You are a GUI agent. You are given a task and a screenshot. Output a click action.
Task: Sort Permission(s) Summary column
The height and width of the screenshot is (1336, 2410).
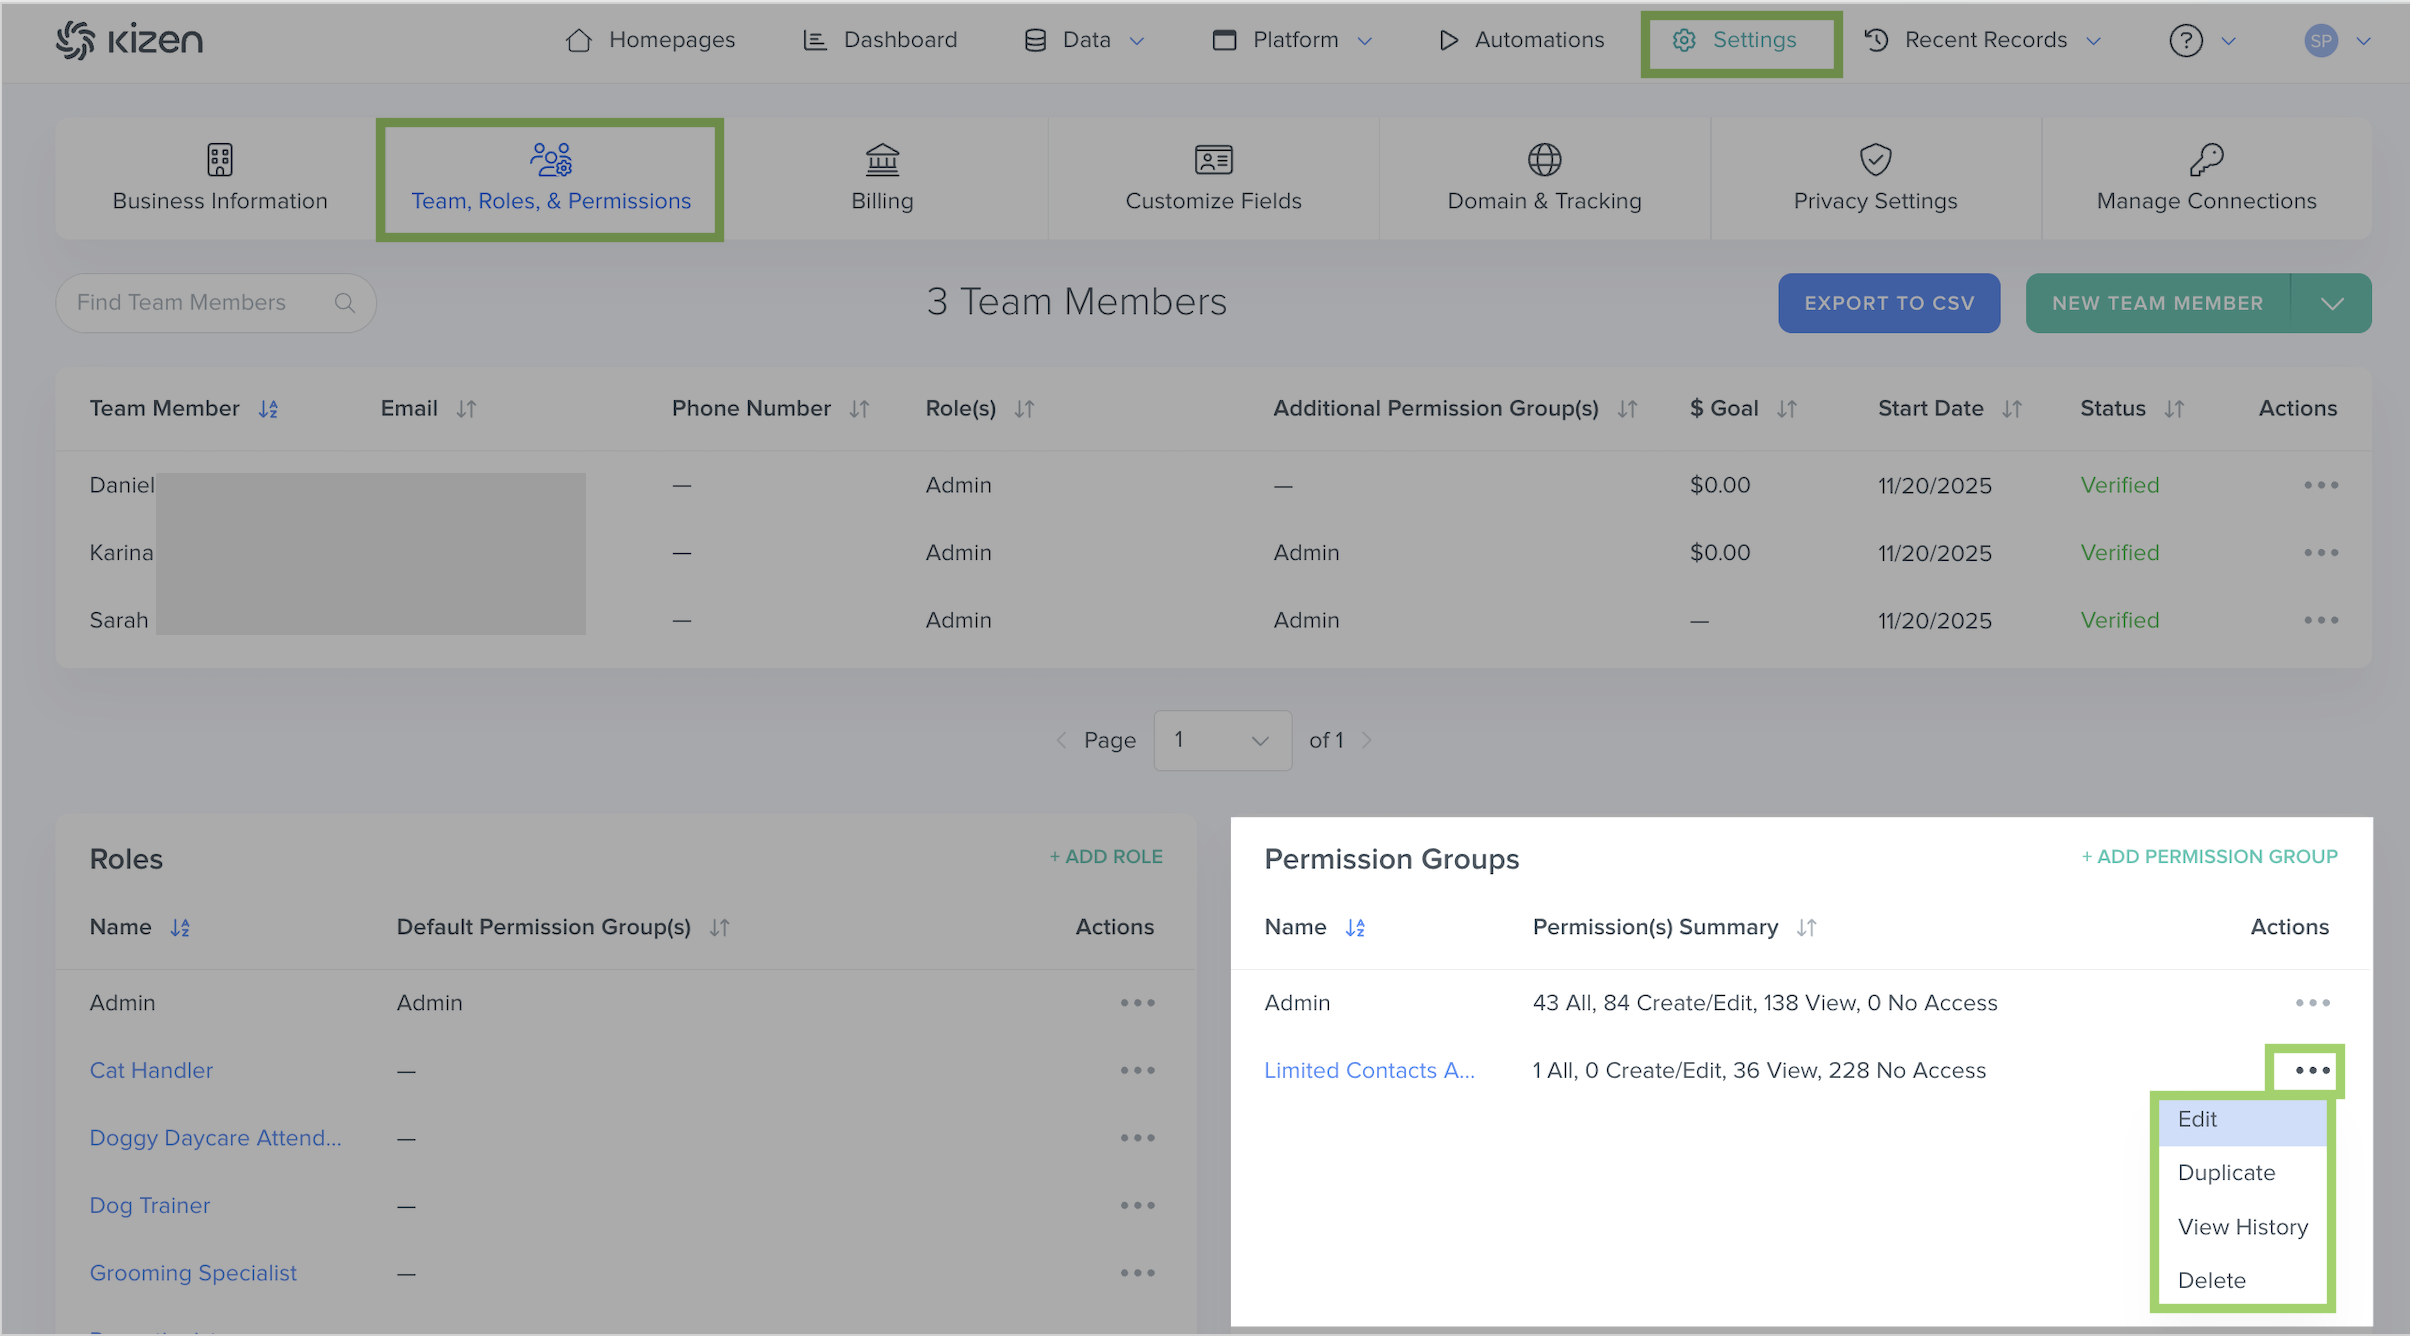(1806, 928)
